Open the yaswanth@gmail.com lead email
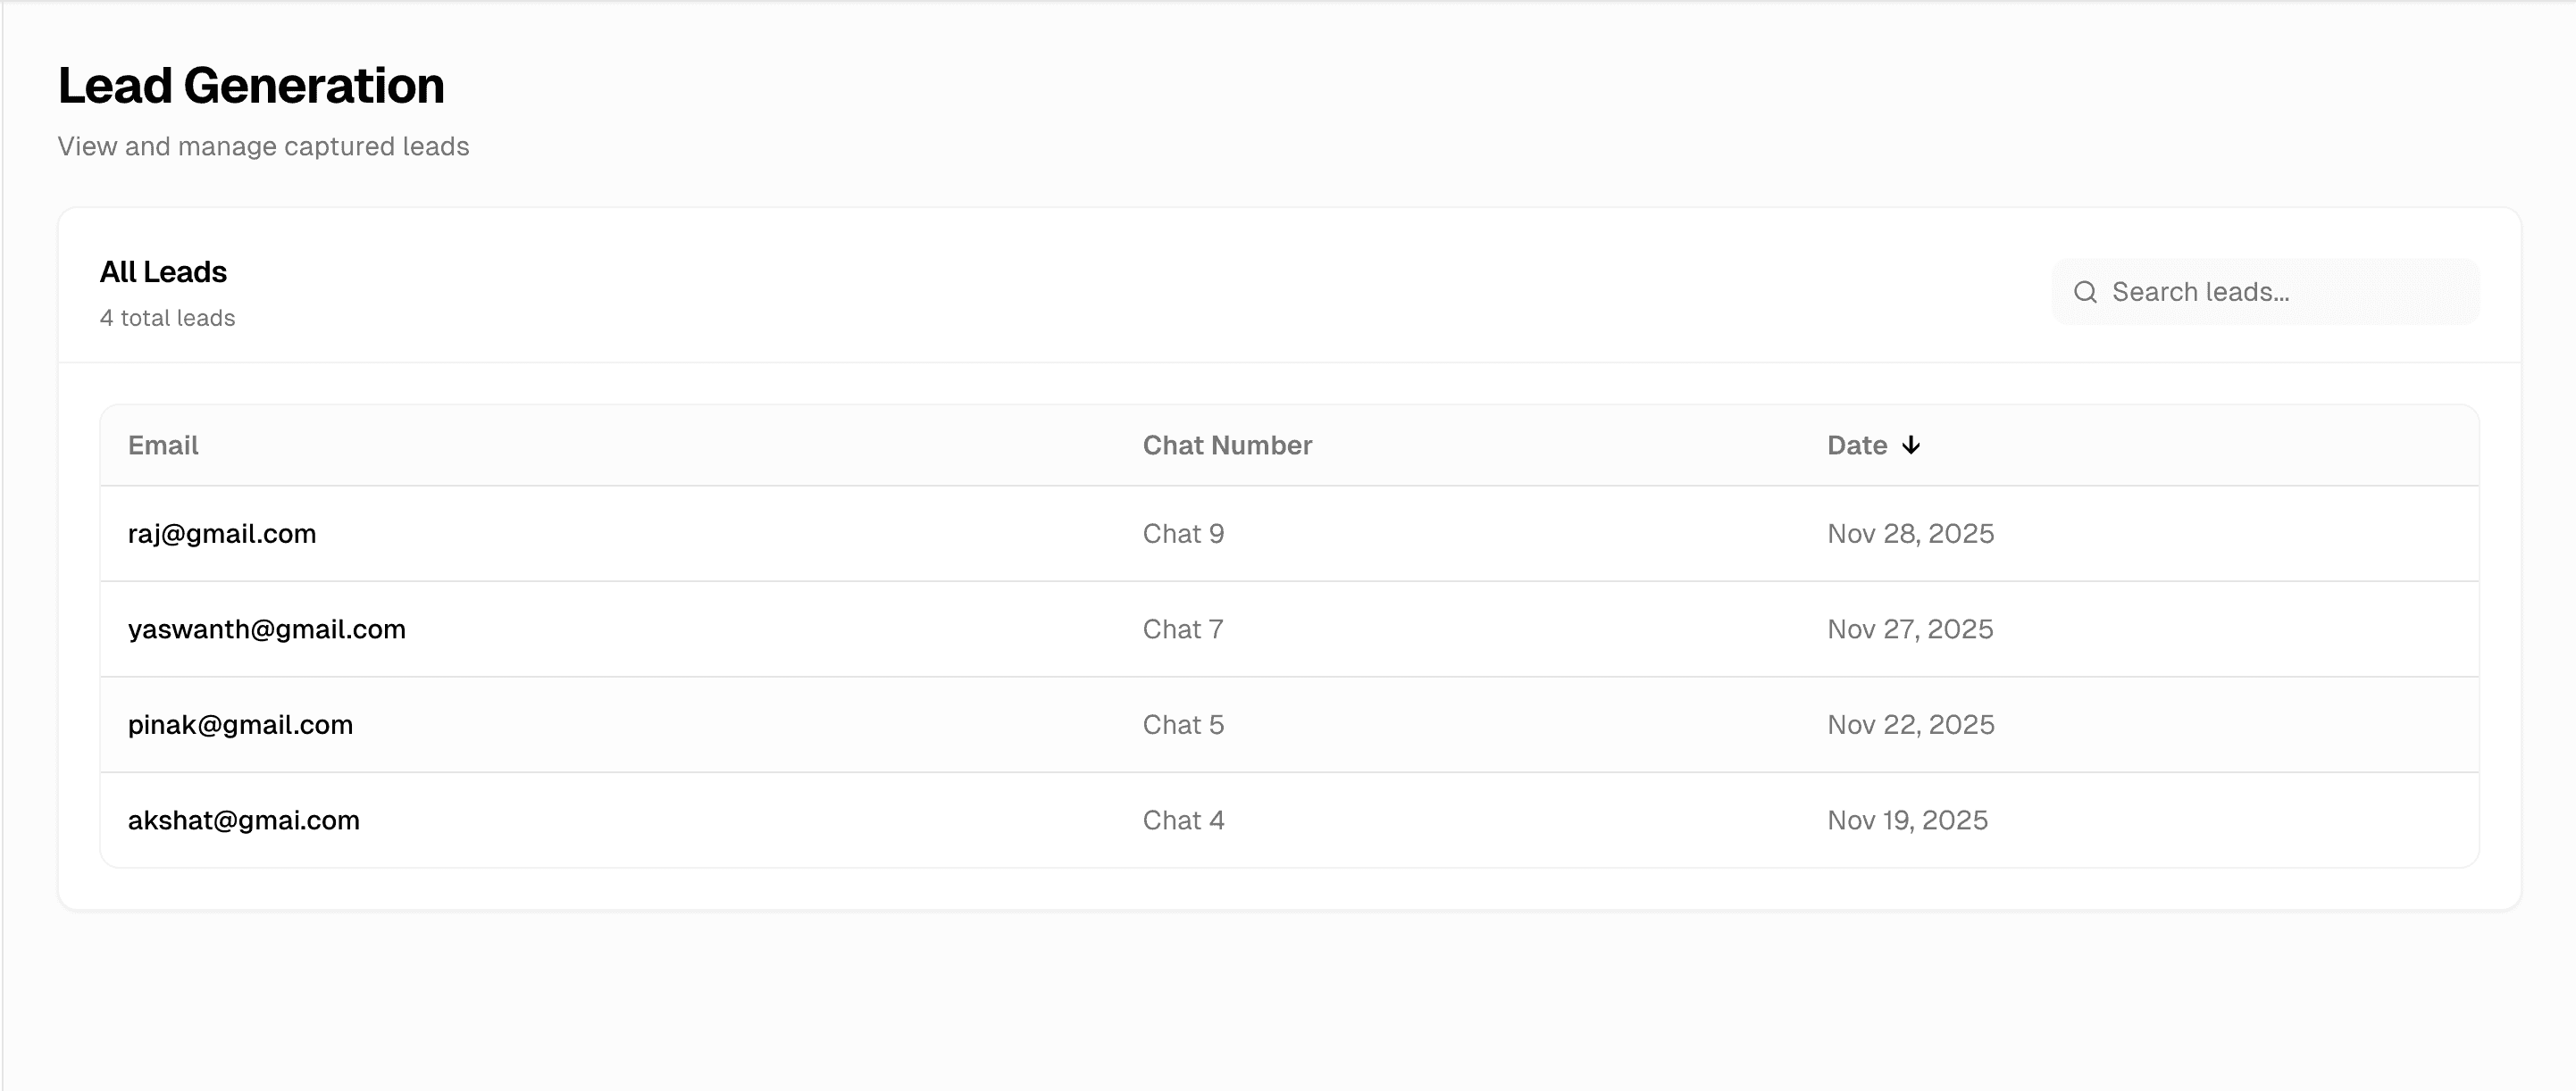The width and height of the screenshot is (2576, 1091). pyautogui.click(x=267, y=629)
